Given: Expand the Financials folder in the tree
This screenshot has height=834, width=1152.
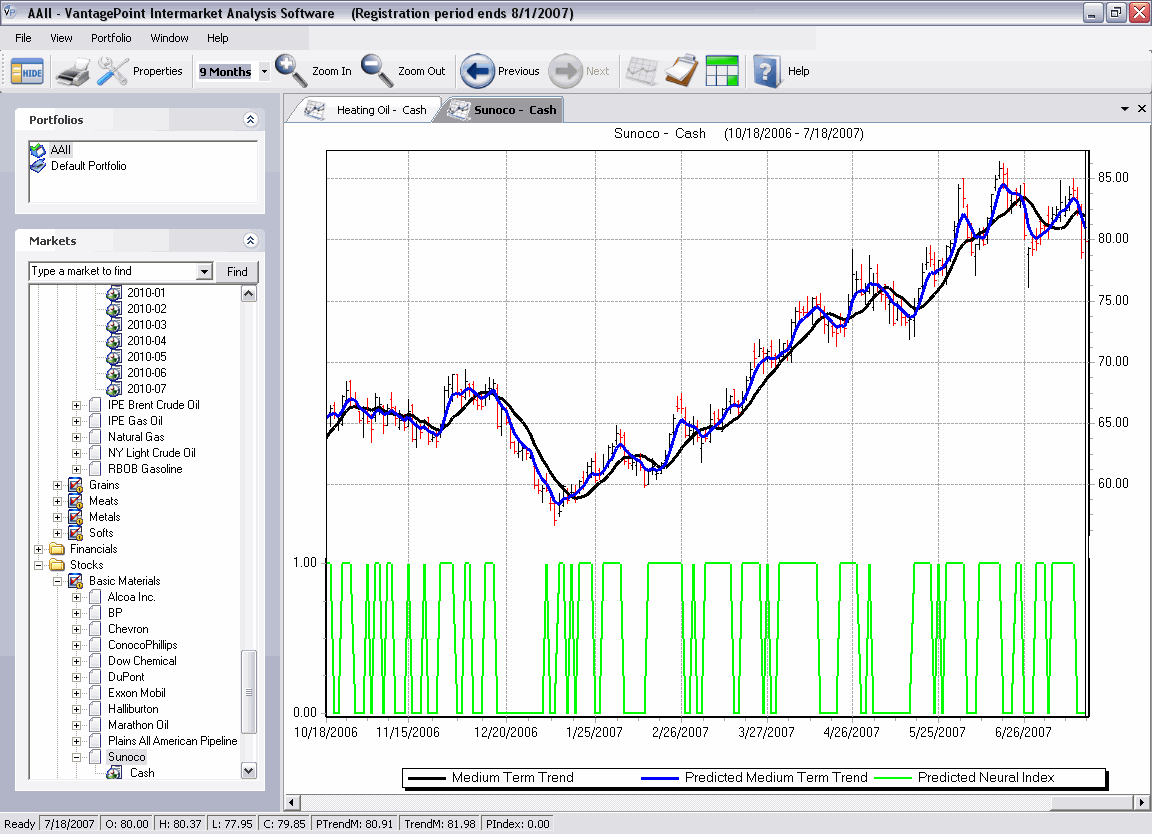Looking at the screenshot, I should 39,549.
